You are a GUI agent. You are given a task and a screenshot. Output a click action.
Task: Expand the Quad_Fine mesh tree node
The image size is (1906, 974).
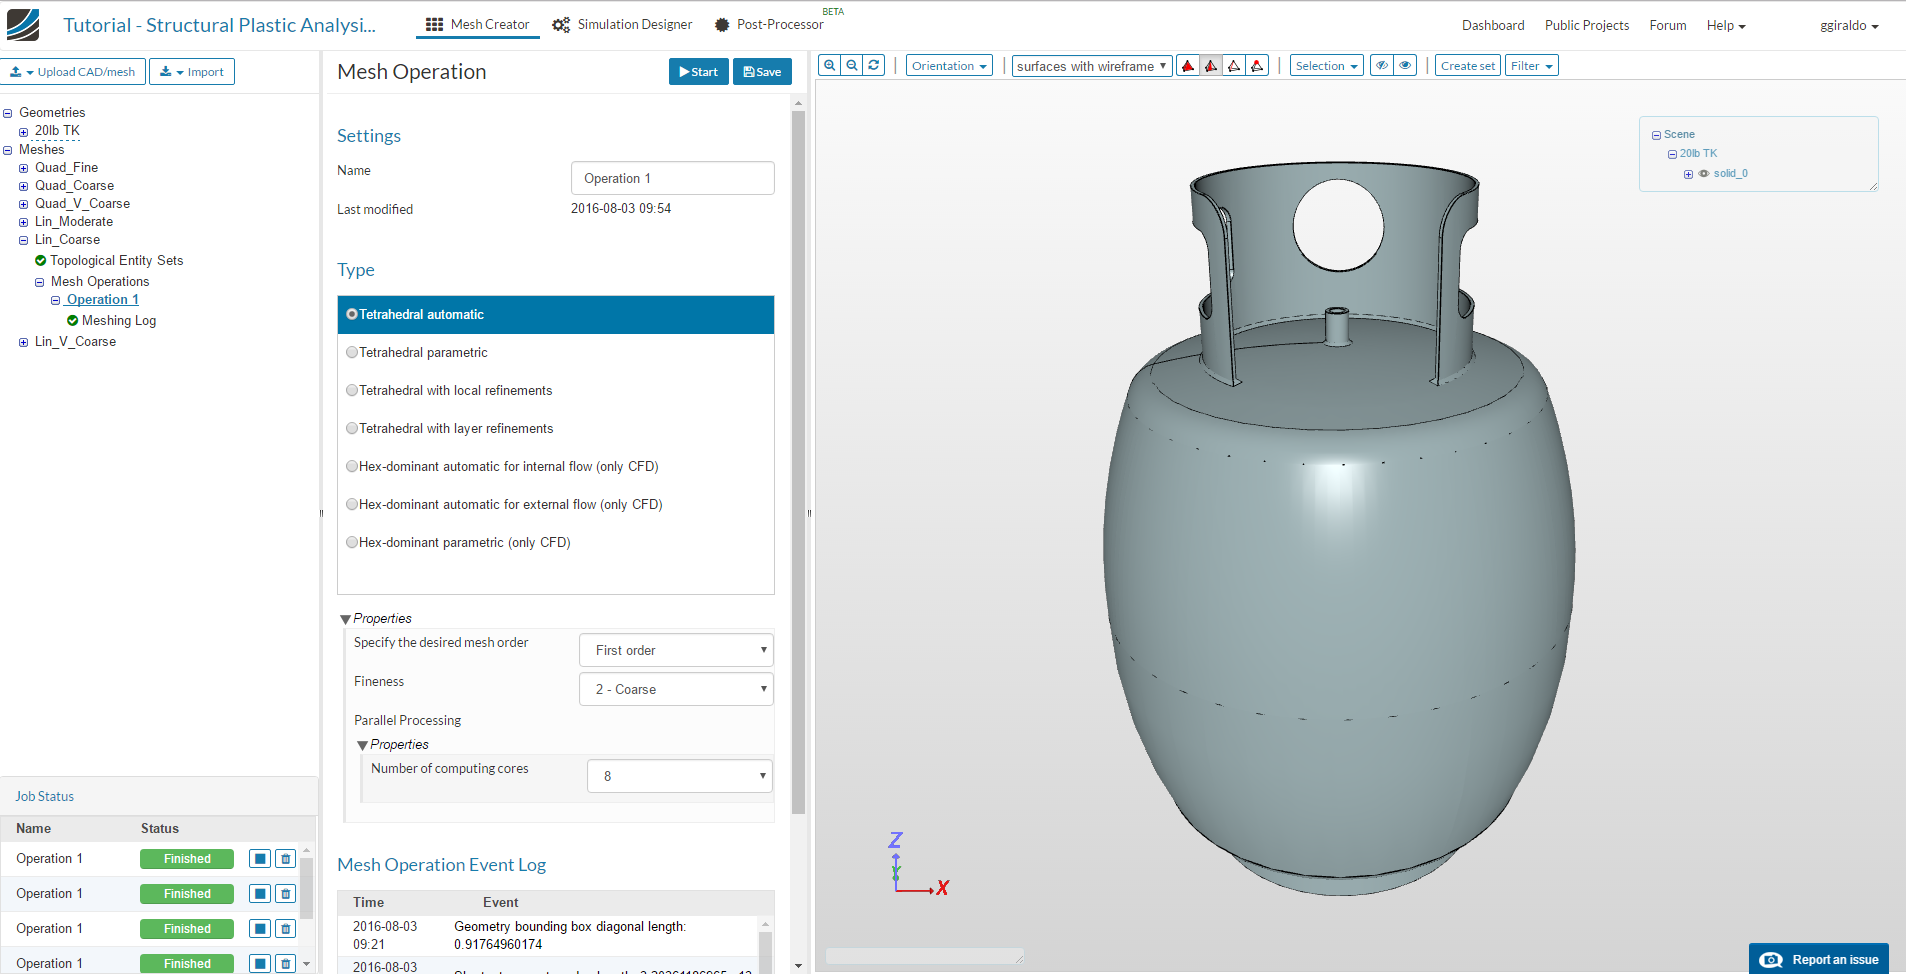click(x=24, y=168)
